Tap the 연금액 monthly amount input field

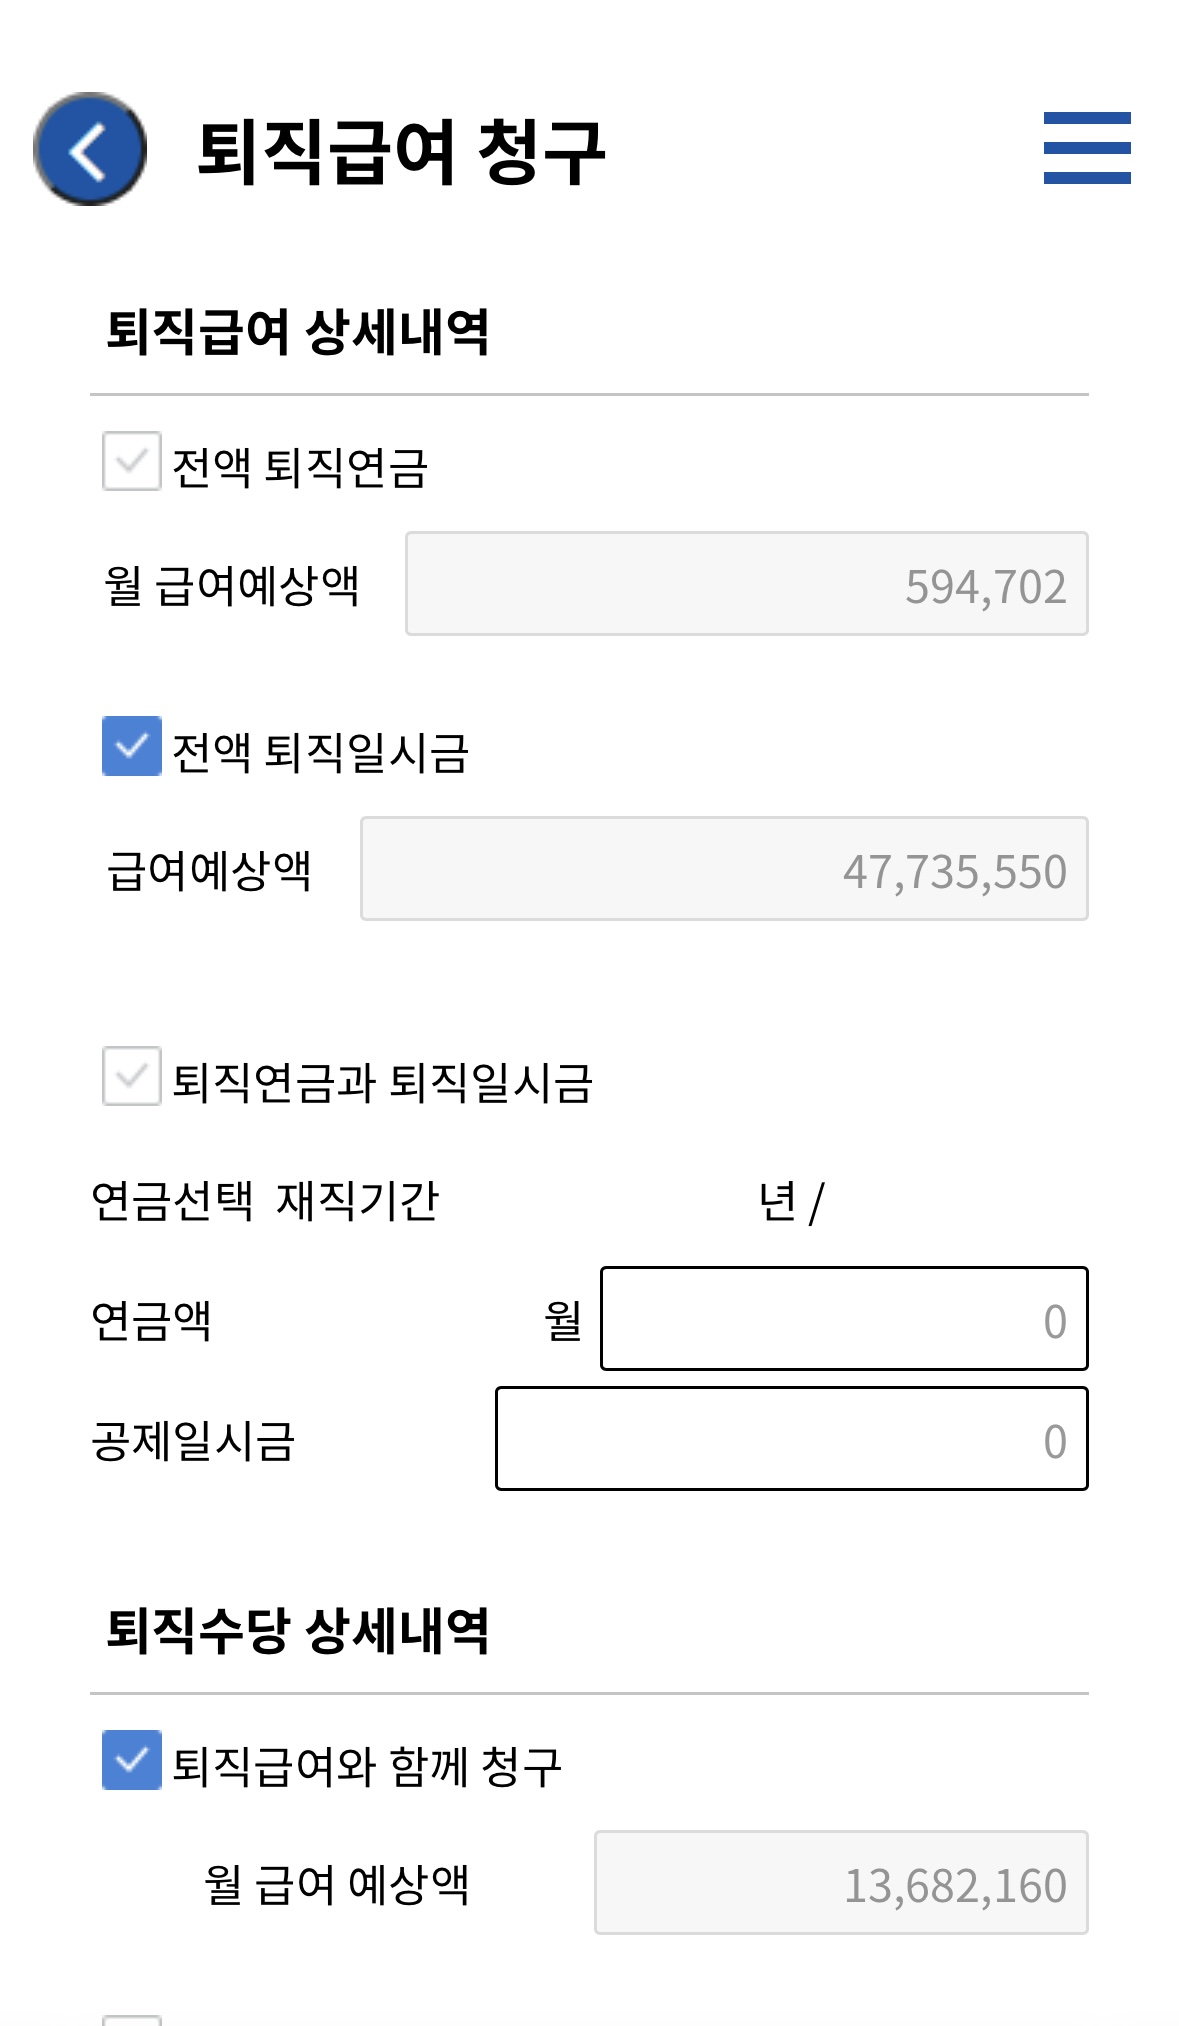843,1320
